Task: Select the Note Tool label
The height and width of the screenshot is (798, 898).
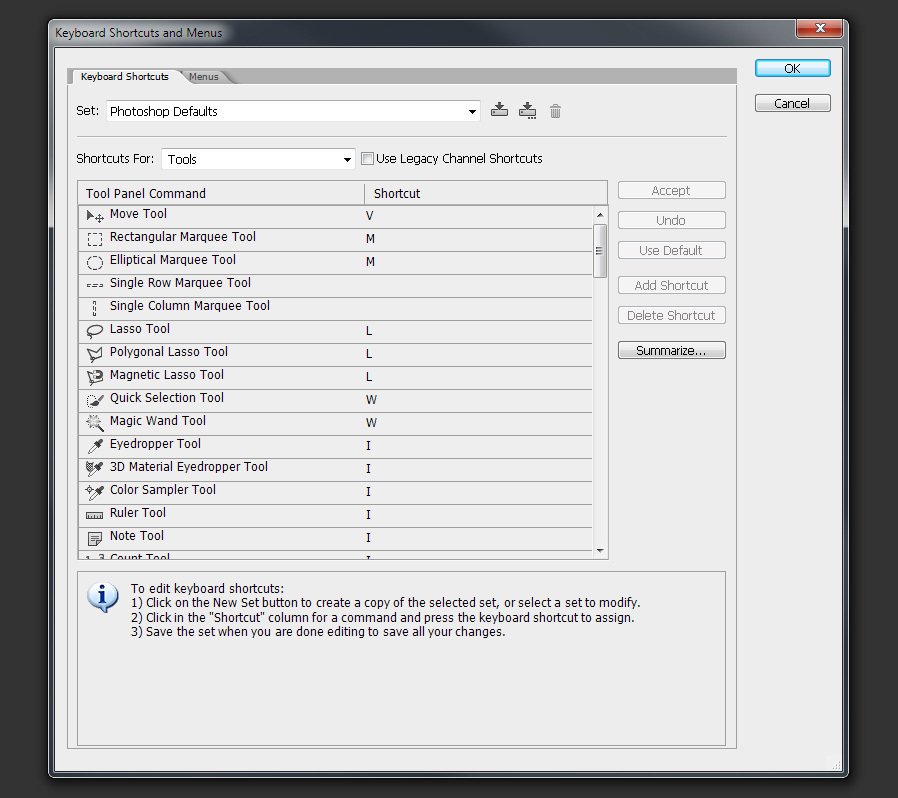Action: pyautogui.click(x=136, y=536)
